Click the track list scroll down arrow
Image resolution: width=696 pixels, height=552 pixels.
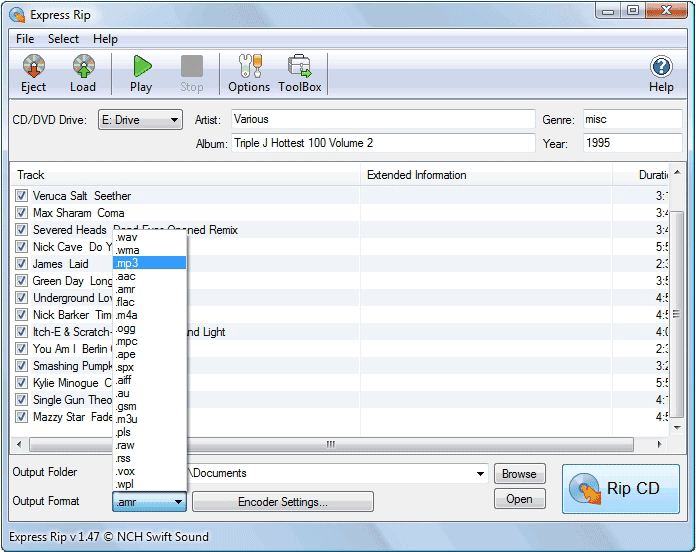(677, 428)
